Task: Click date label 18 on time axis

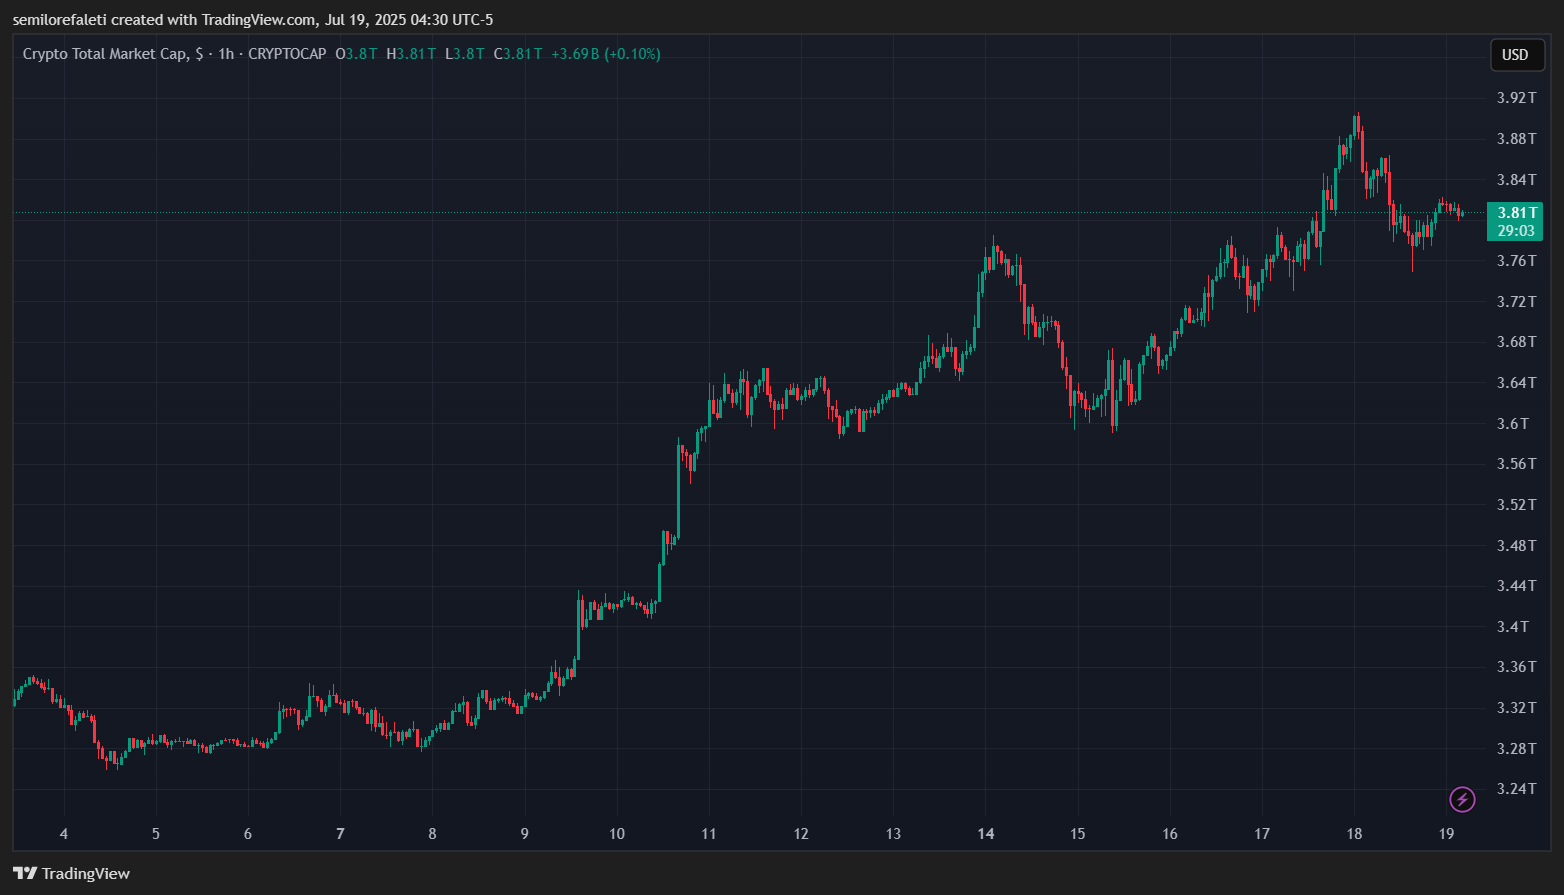Action: [1354, 834]
